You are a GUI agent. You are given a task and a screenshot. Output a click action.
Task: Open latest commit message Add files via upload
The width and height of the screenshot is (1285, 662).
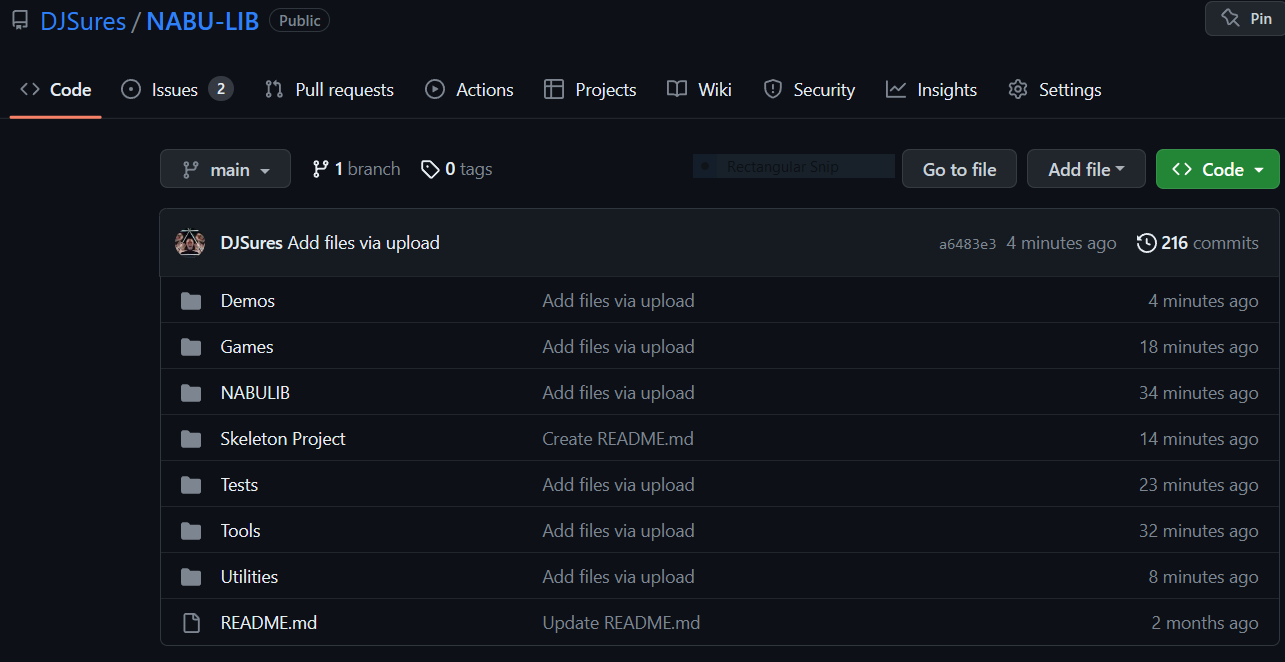tap(364, 243)
